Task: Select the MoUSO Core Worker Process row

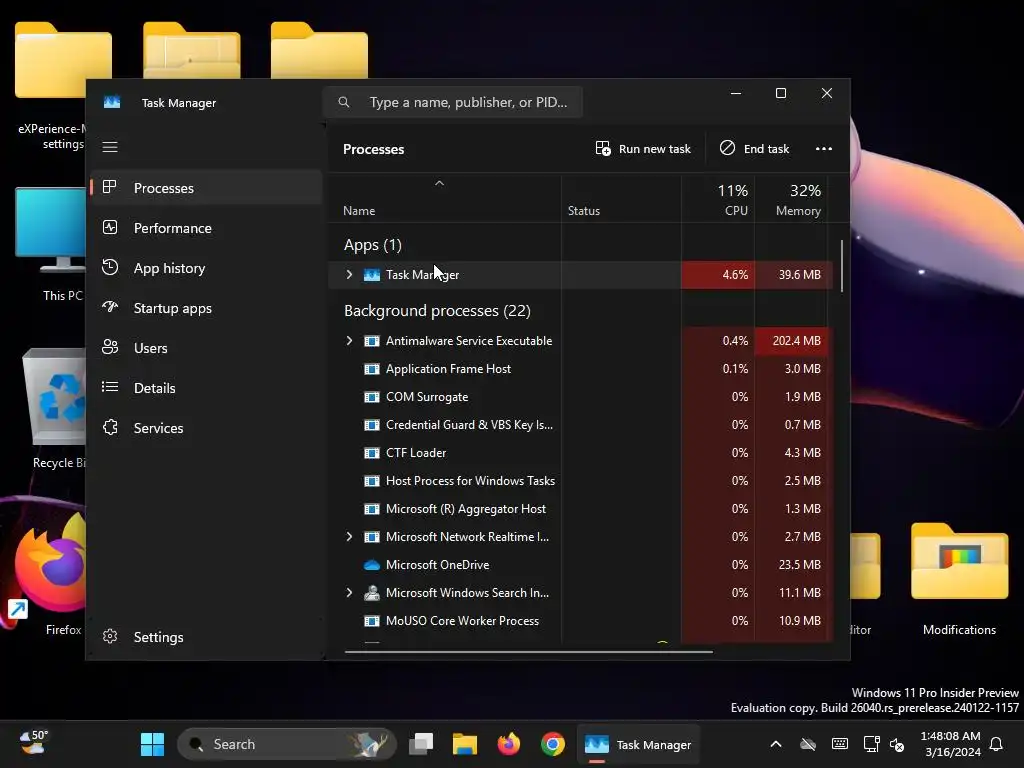Action: pyautogui.click(x=579, y=621)
